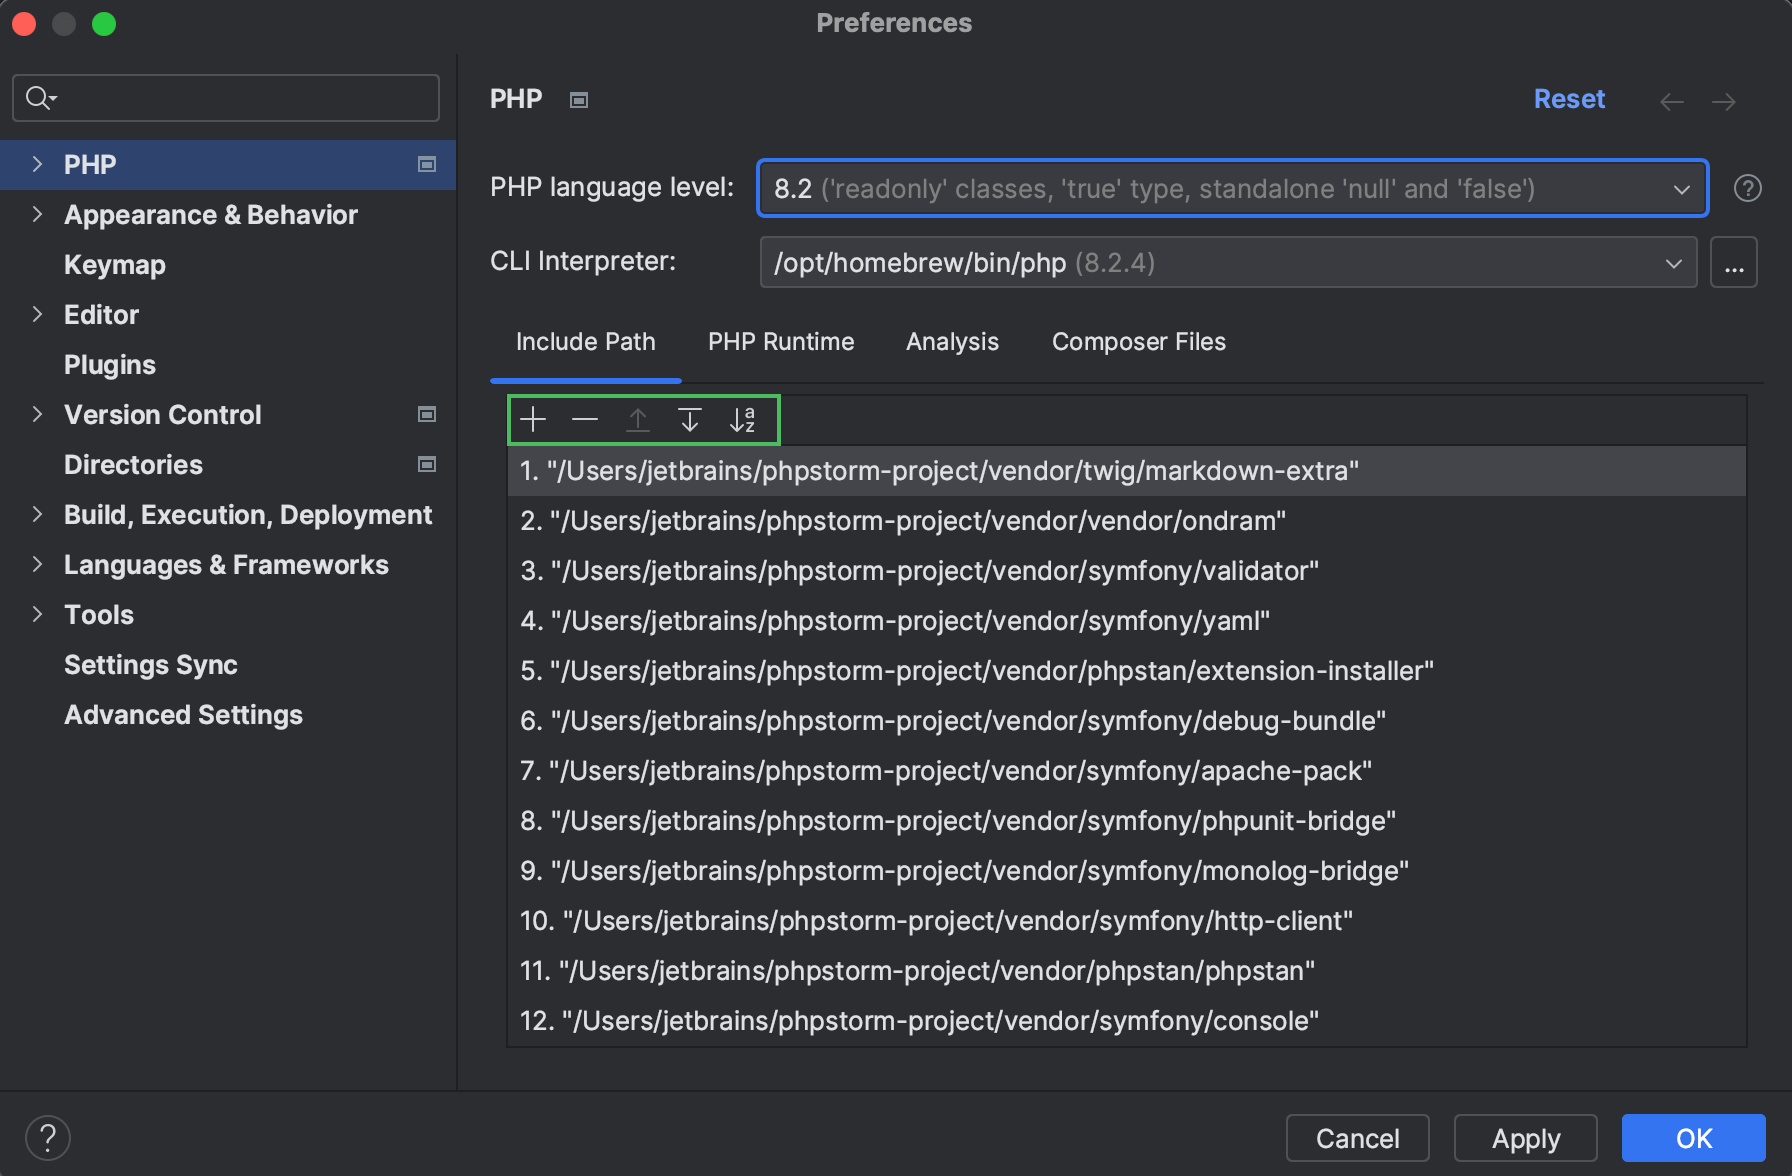Click the Remove path minus icon
The height and width of the screenshot is (1176, 1792).
[x=585, y=420]
